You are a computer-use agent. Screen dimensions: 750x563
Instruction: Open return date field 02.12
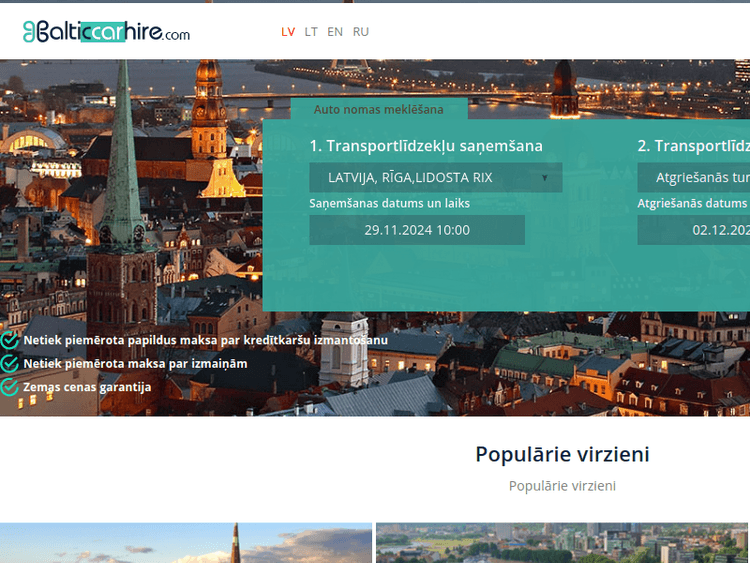(x=694, y=230)
